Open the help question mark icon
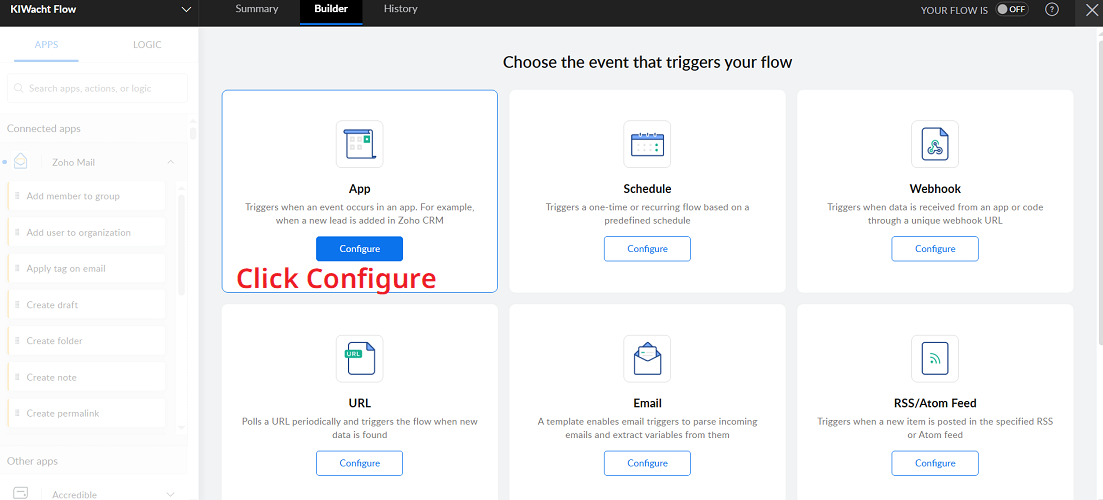The width and height of the screenshot is (1103, 500). pos(1051,9)
